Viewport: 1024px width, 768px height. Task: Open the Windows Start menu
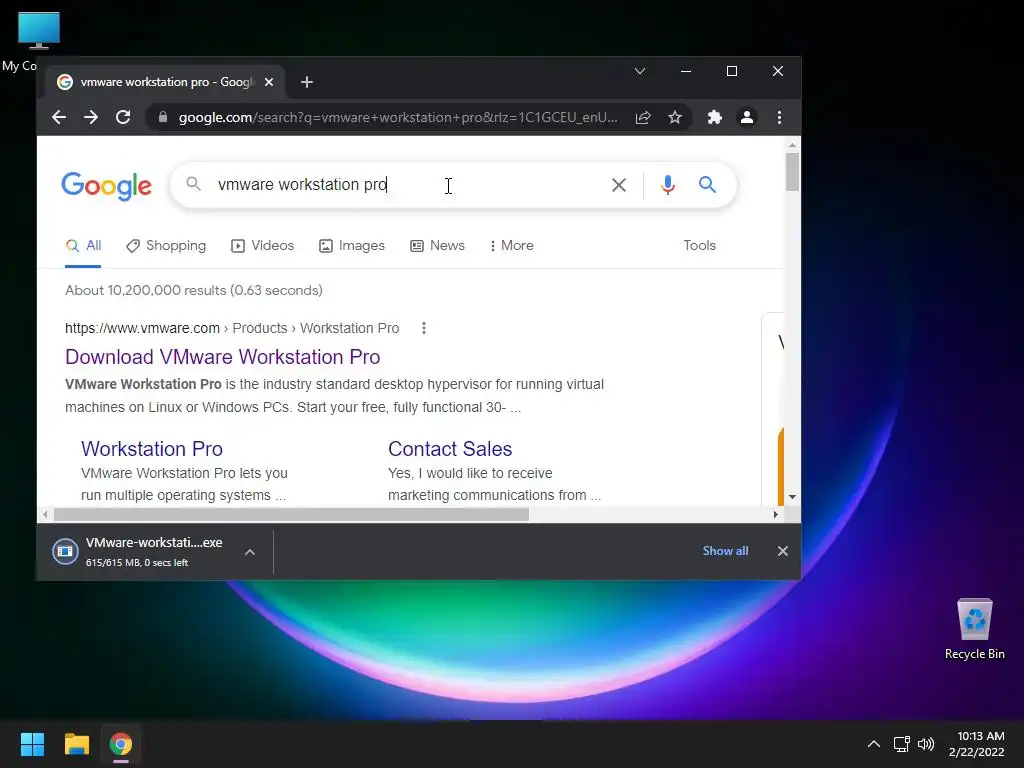(x=32, y=744)
